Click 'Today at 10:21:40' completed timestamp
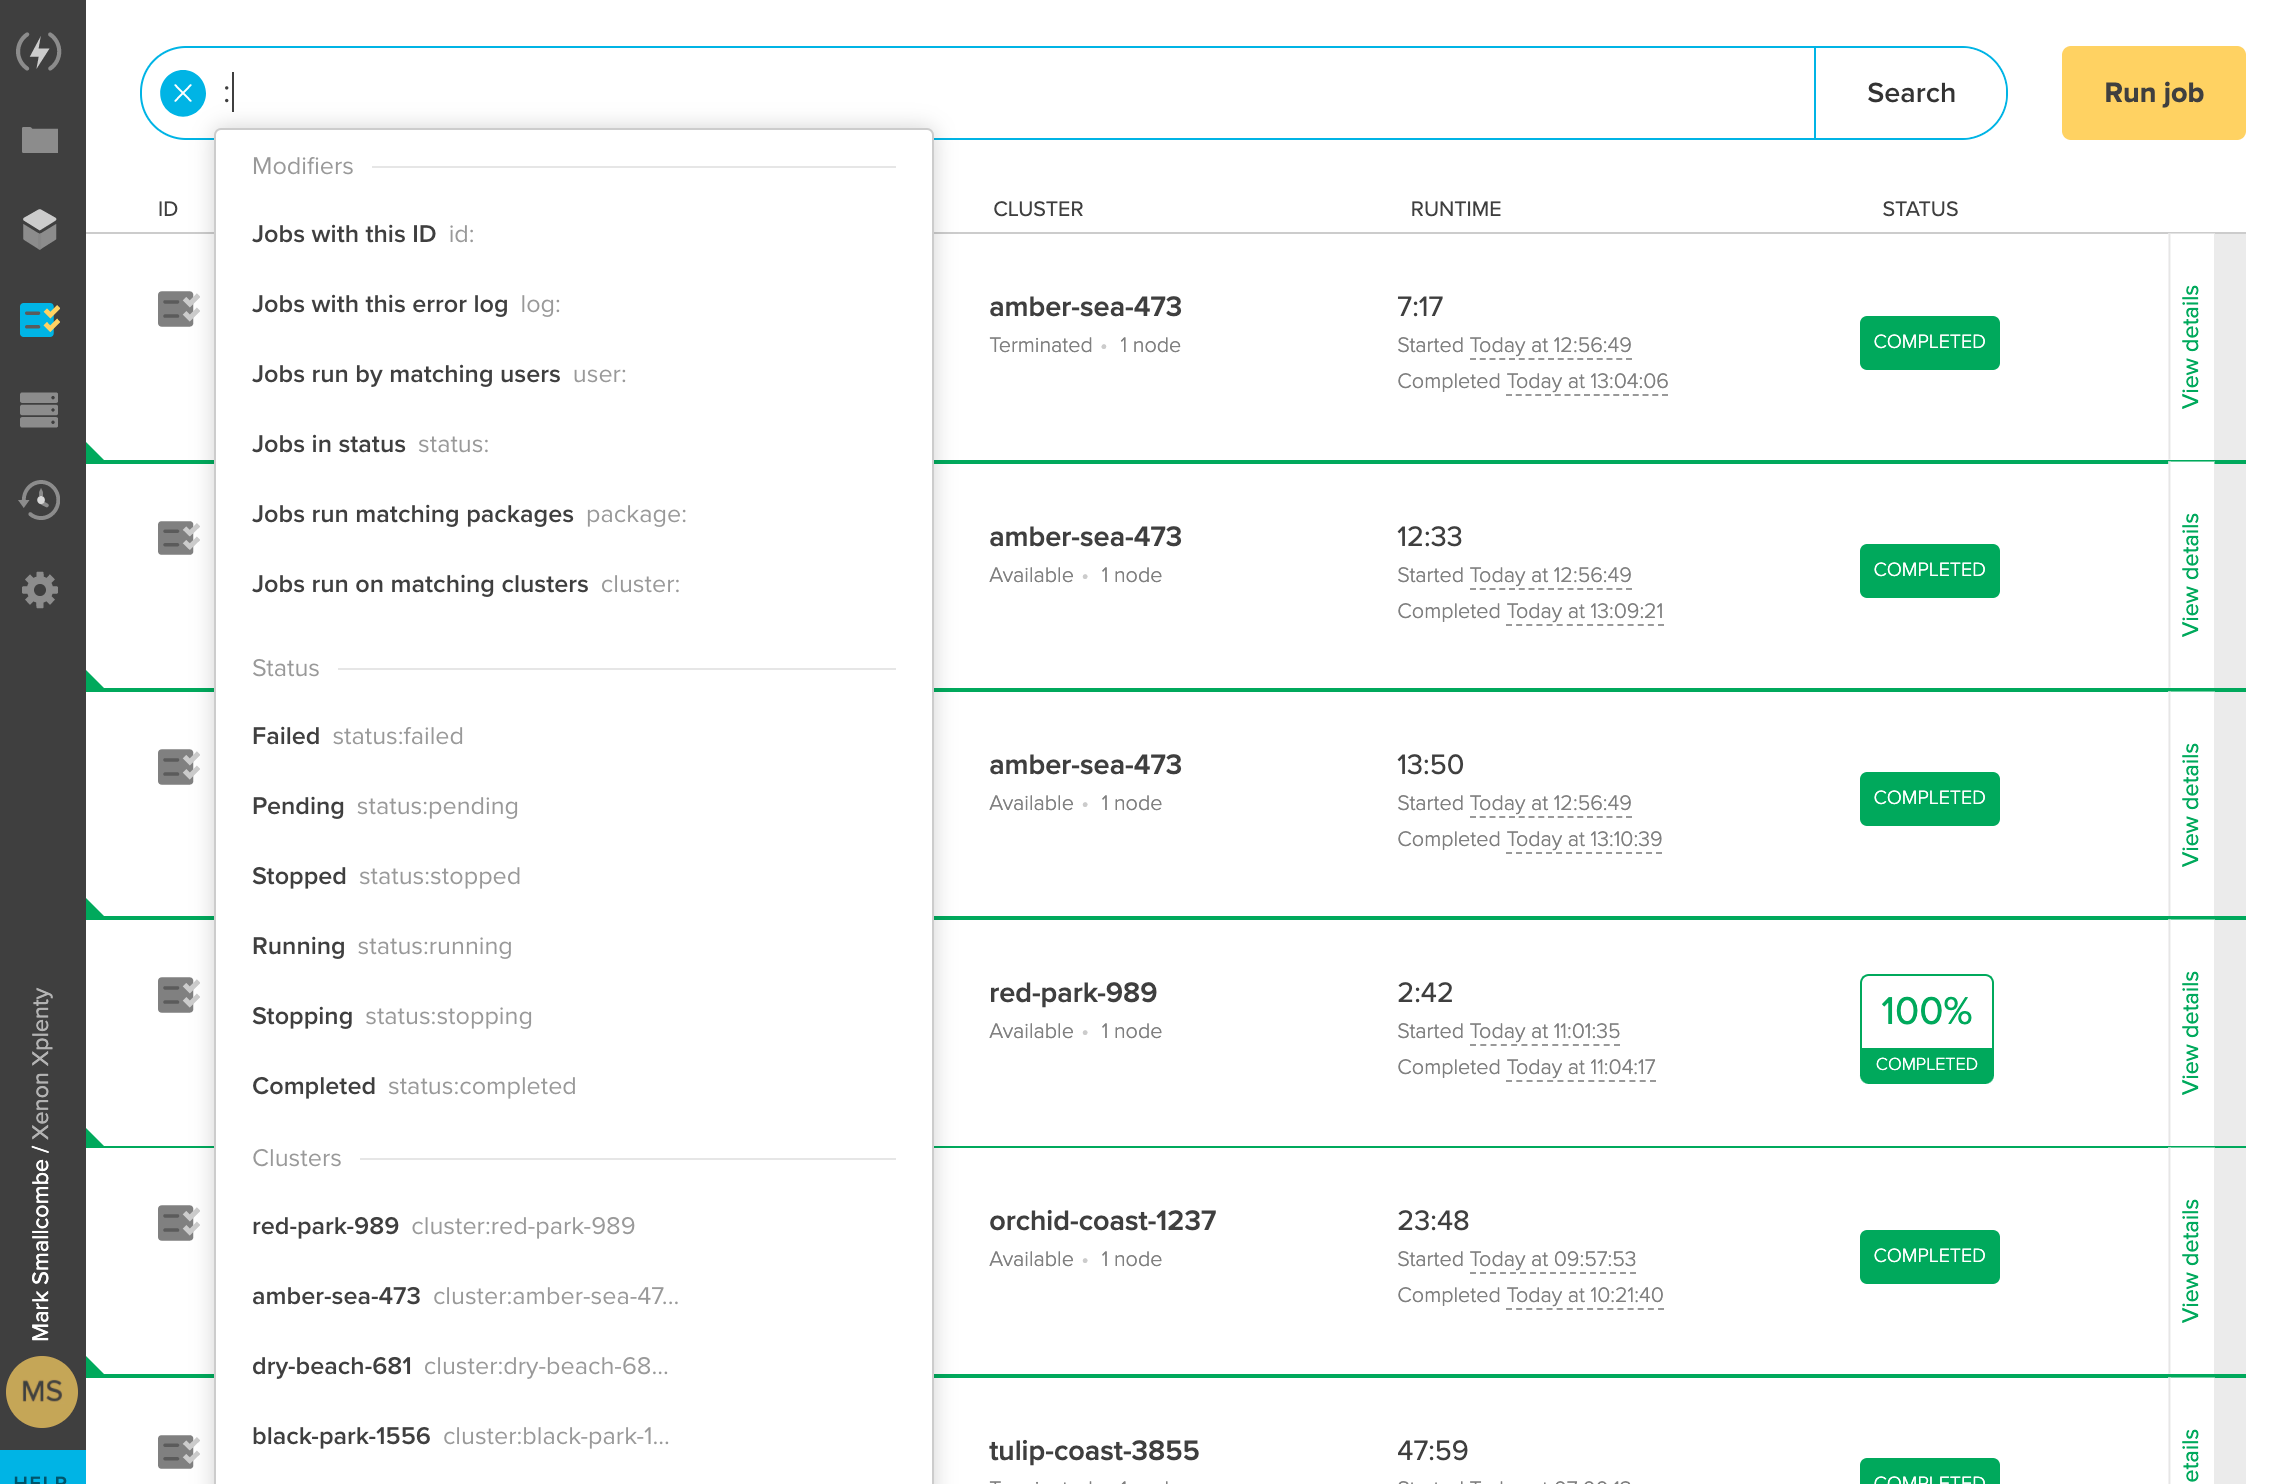 (x=1585, y=1296)
